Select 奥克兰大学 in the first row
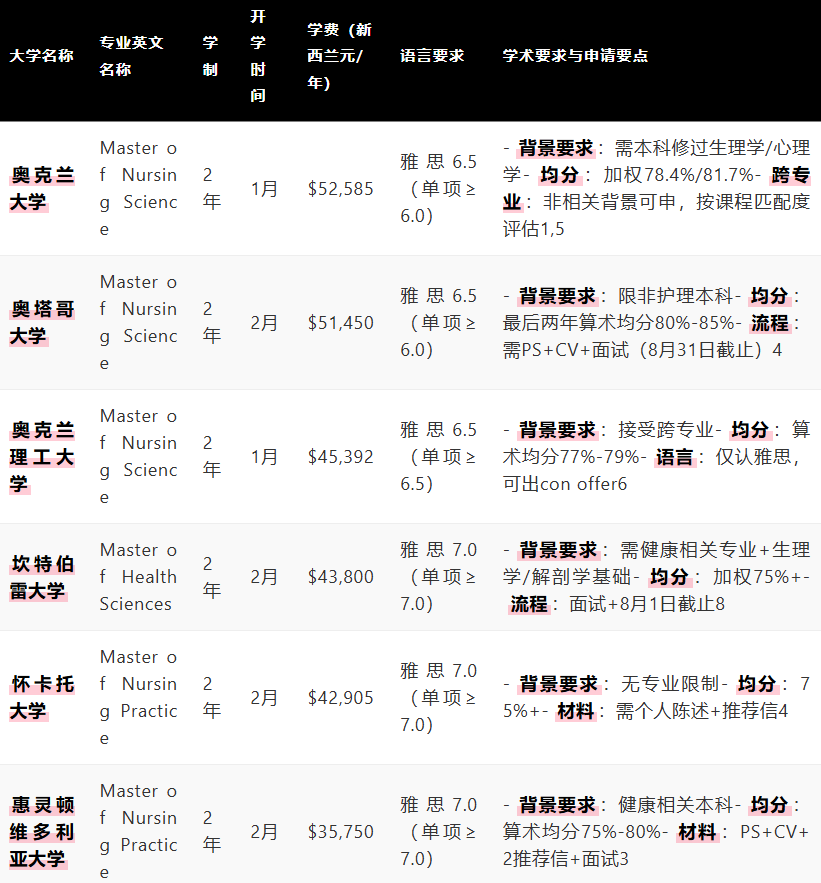Image resolution: width=821 pixels, height=883 pixels. 41,188
